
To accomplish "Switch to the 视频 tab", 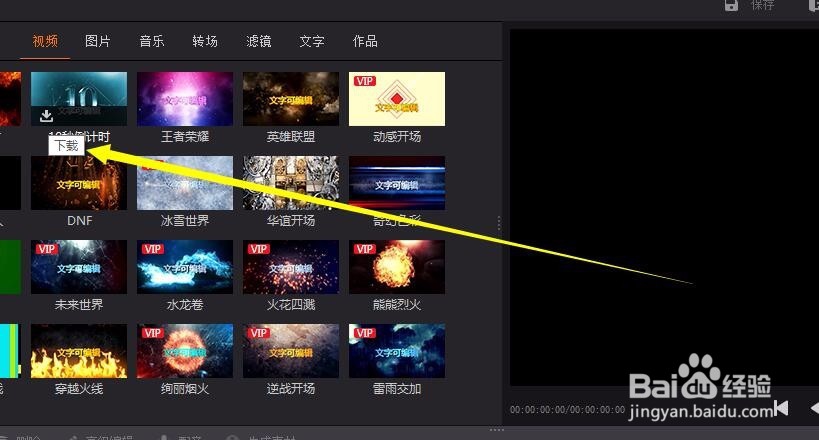I will click(45, 41).
